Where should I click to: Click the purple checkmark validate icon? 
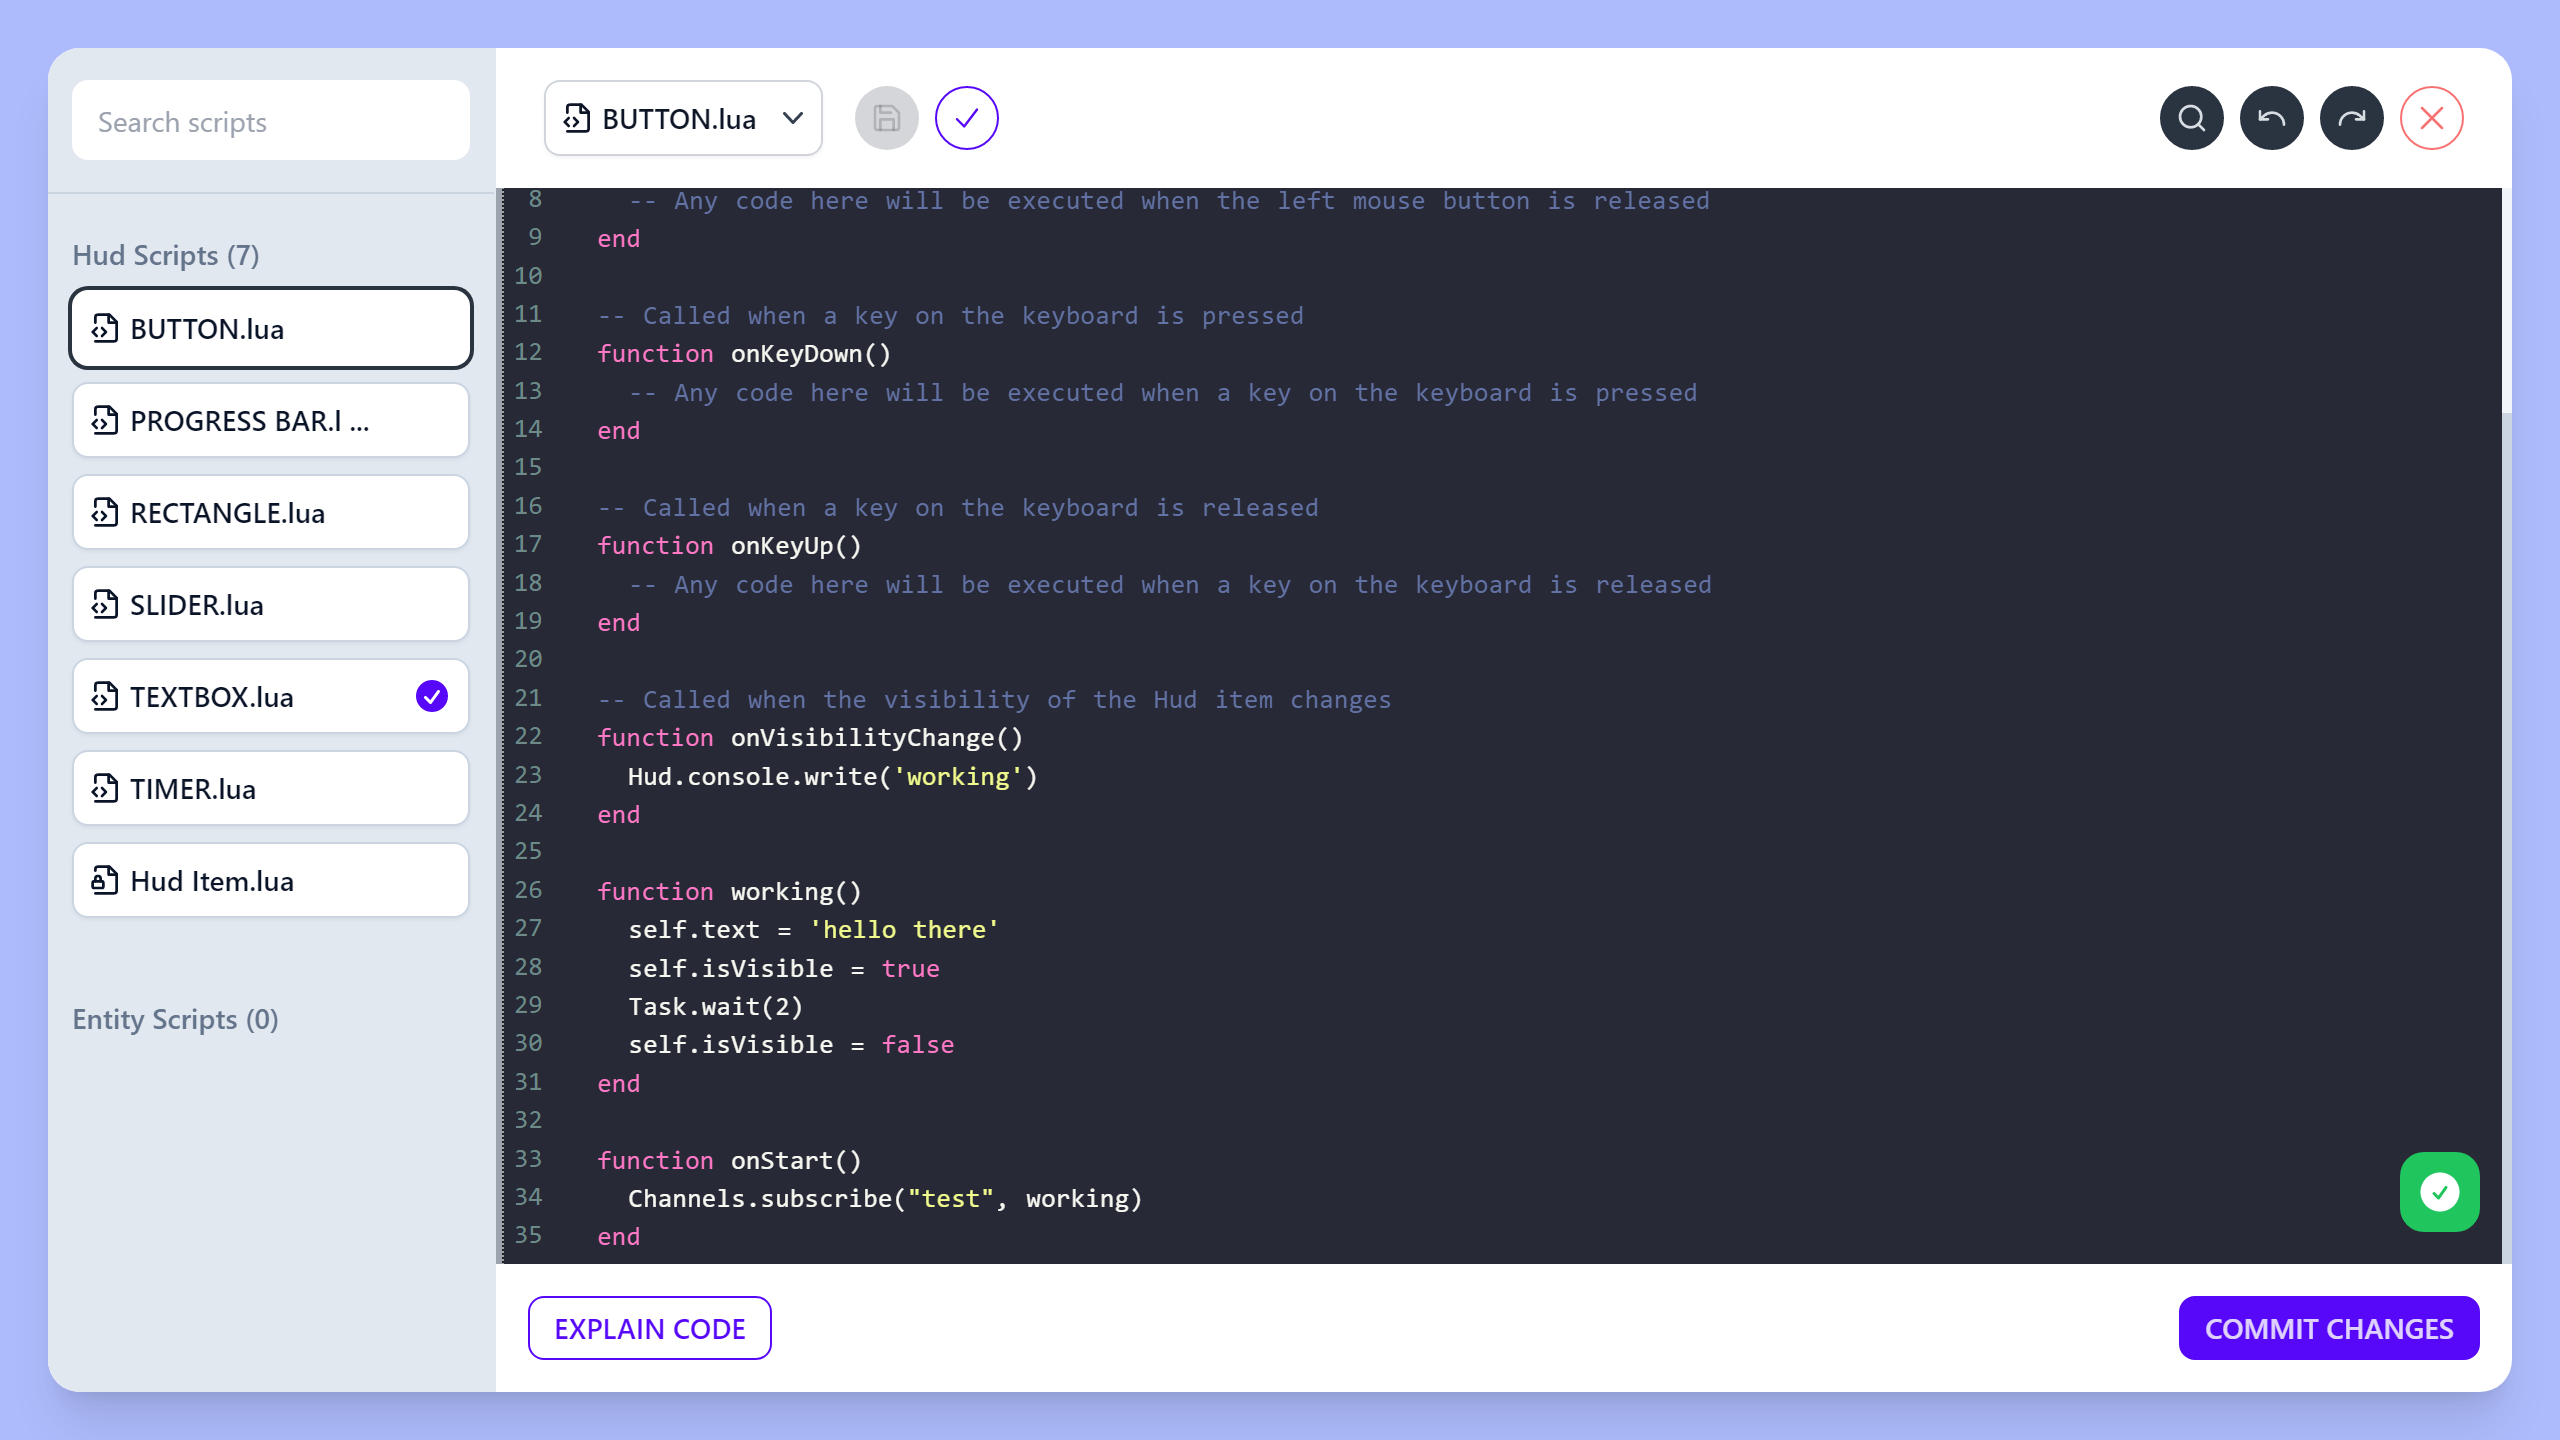(966, 118)
